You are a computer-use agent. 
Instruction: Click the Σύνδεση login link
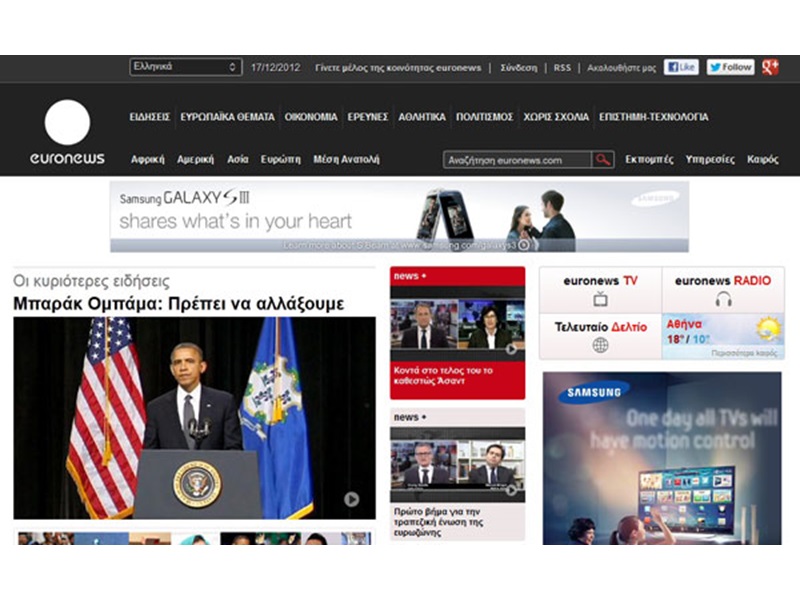(518, 68)
